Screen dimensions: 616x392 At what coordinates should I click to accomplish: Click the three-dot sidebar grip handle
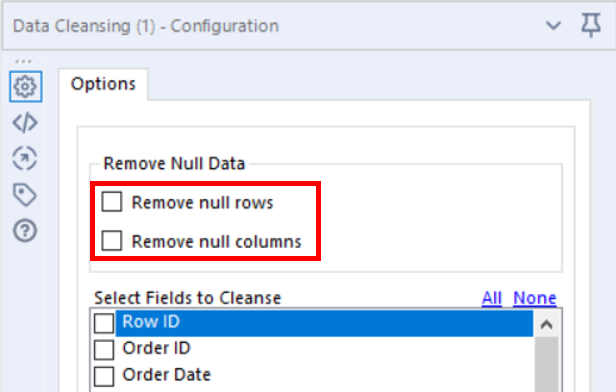click(23, 61)
